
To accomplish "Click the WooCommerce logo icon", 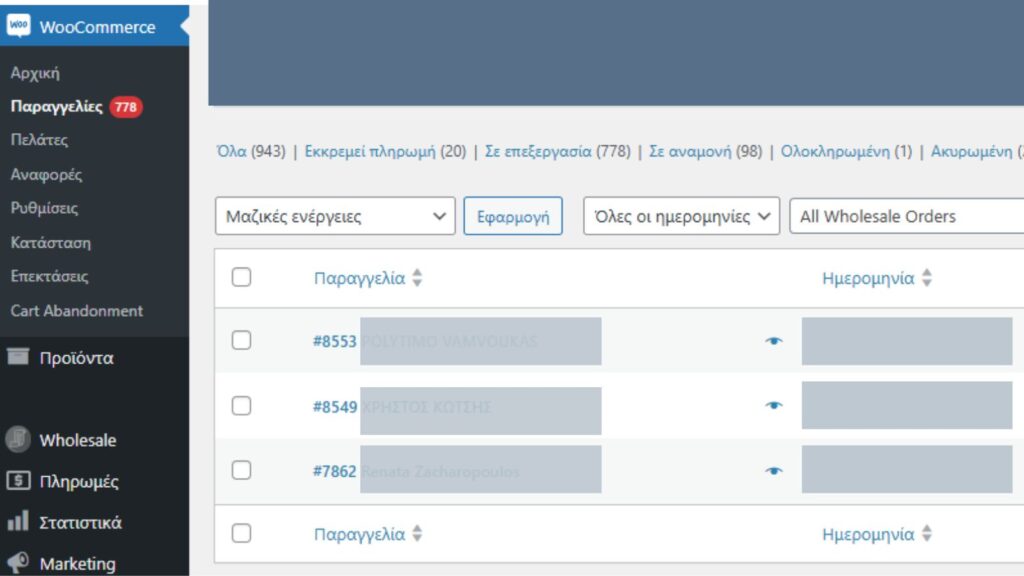I will pyautogui.click(x=21, y=27).
